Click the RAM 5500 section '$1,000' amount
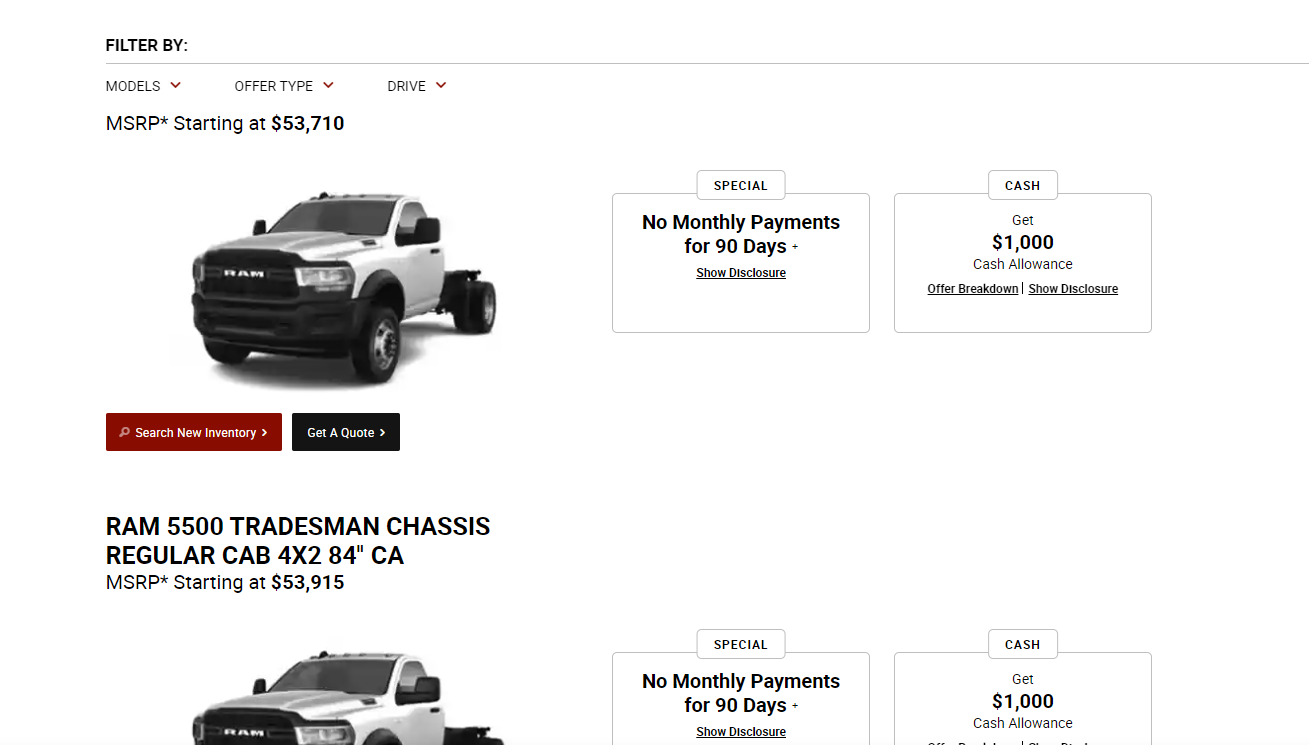1309x745 pixels. pos(1023,701)
